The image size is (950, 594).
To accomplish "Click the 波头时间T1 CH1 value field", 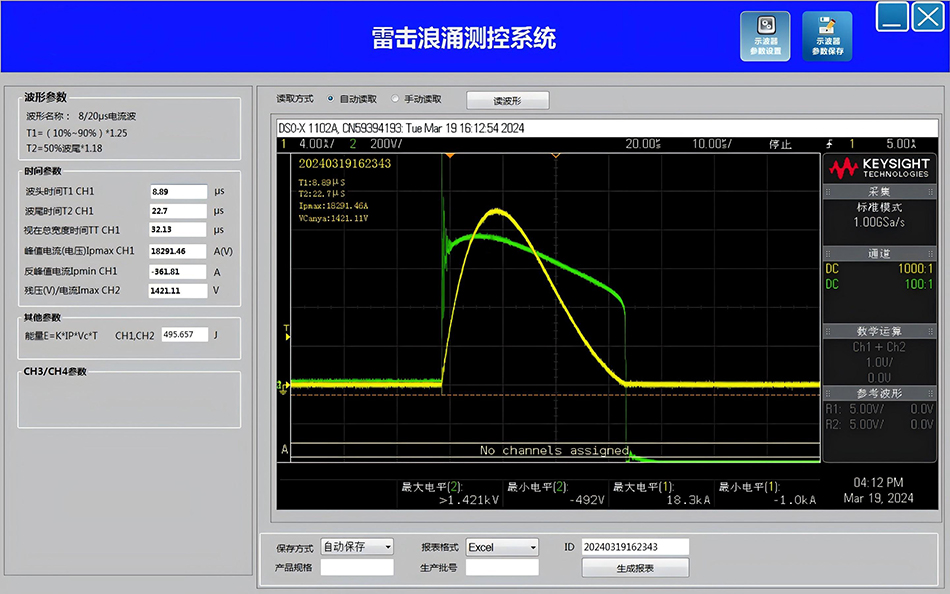I will pos(177,191).
